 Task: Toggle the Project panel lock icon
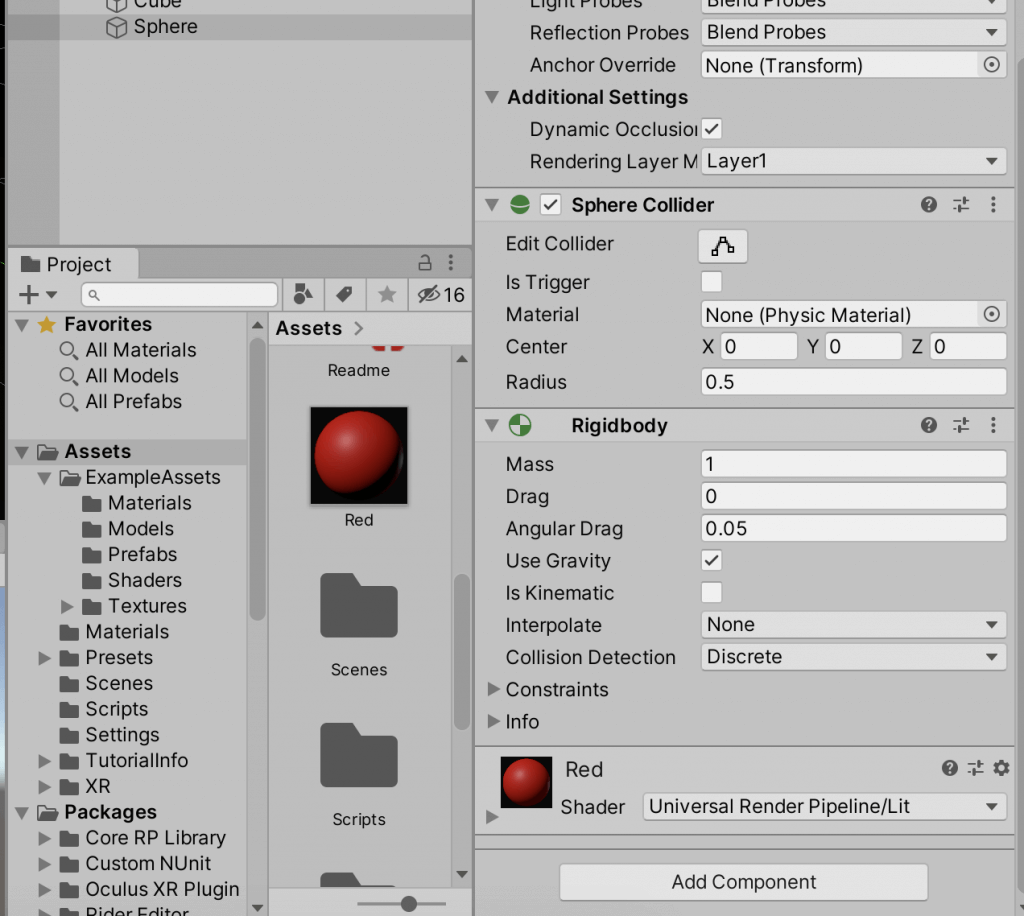425,264
